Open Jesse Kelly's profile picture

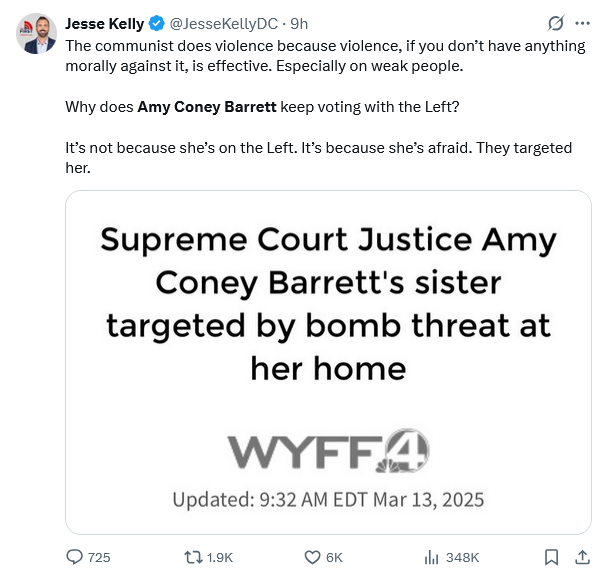37,33
